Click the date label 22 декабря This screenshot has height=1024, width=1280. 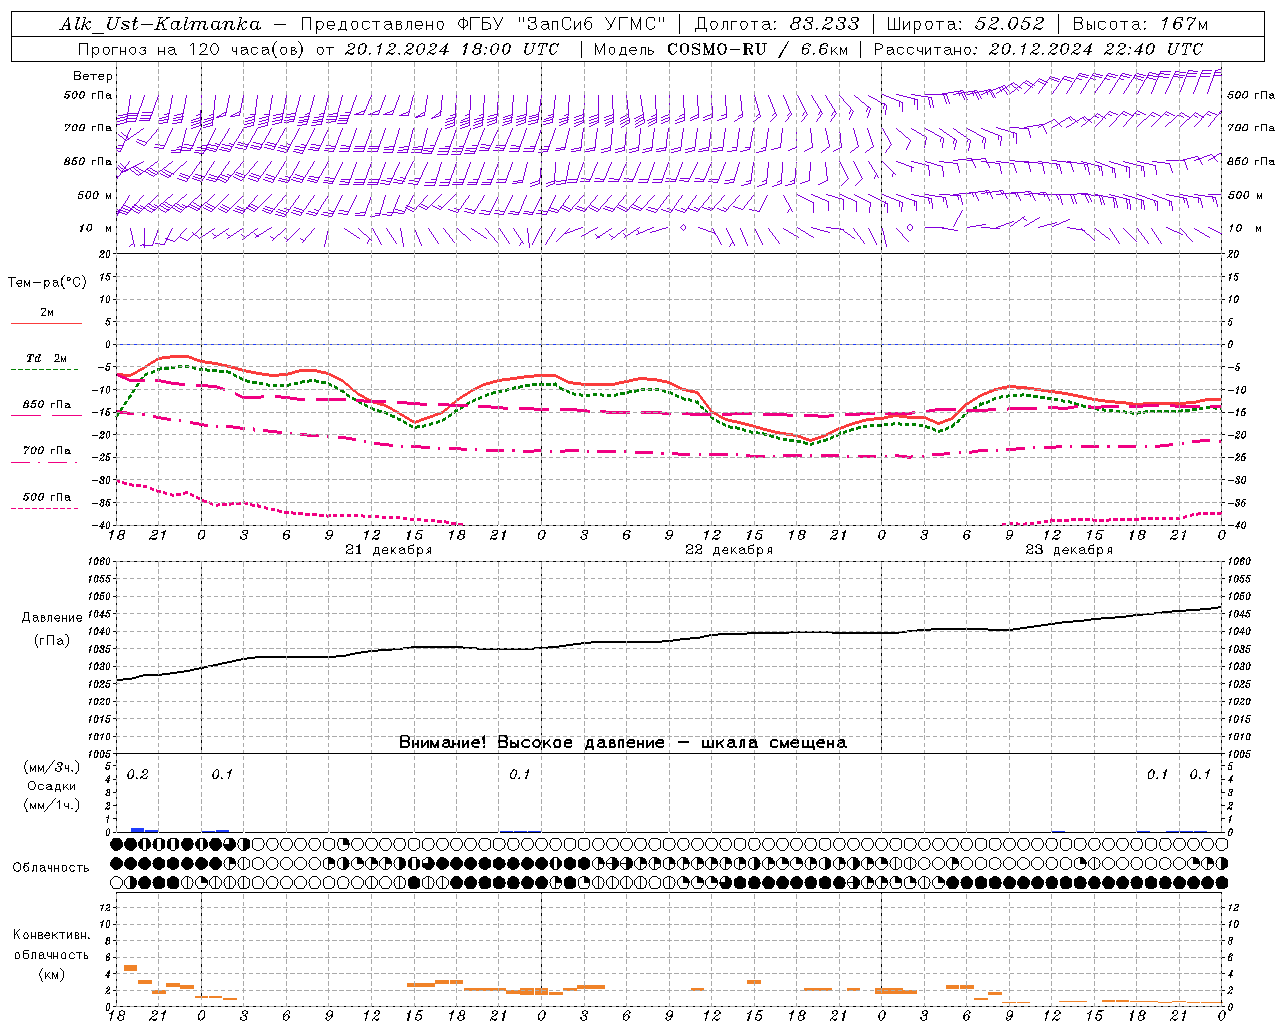pos(728,550)
